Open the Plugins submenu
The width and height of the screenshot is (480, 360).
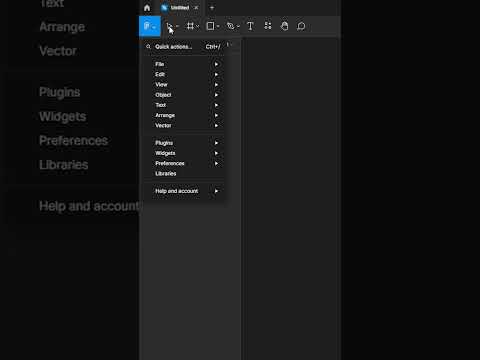(x=184, y=143)
